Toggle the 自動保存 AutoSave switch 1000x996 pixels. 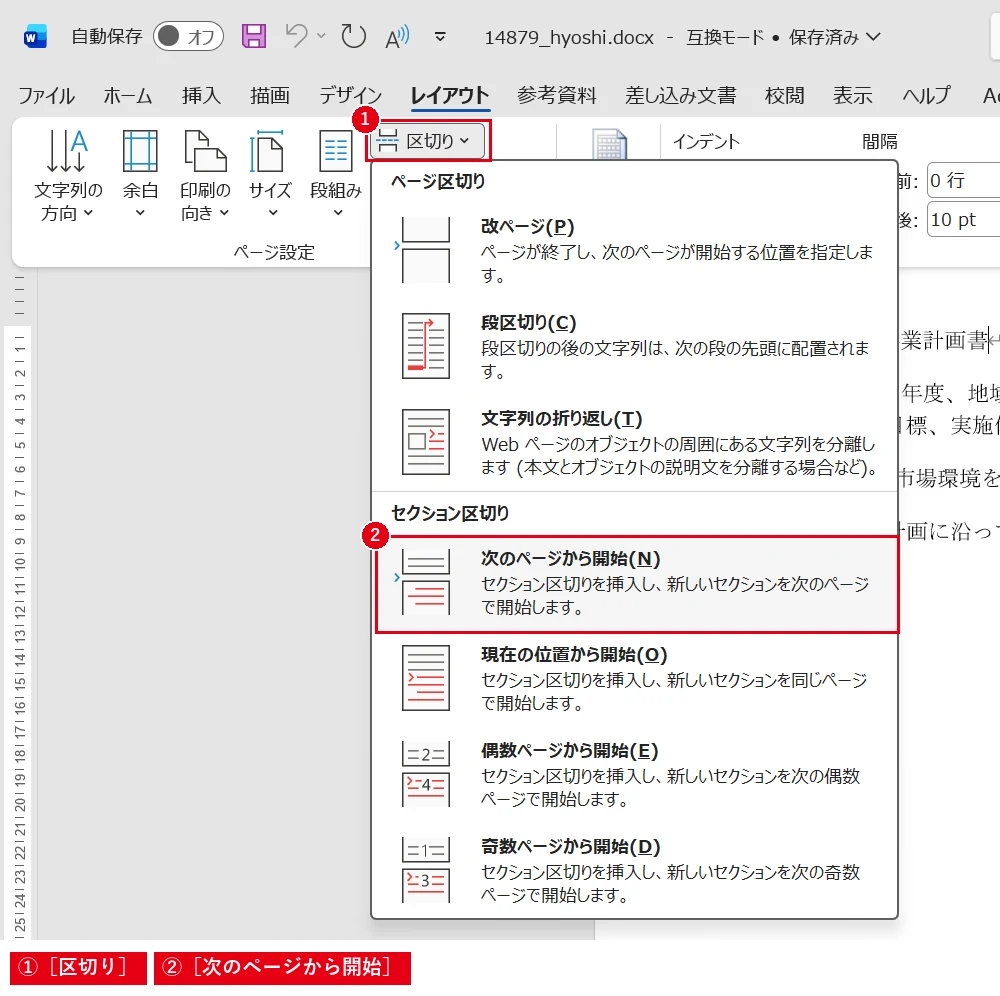tap(188, 36)
